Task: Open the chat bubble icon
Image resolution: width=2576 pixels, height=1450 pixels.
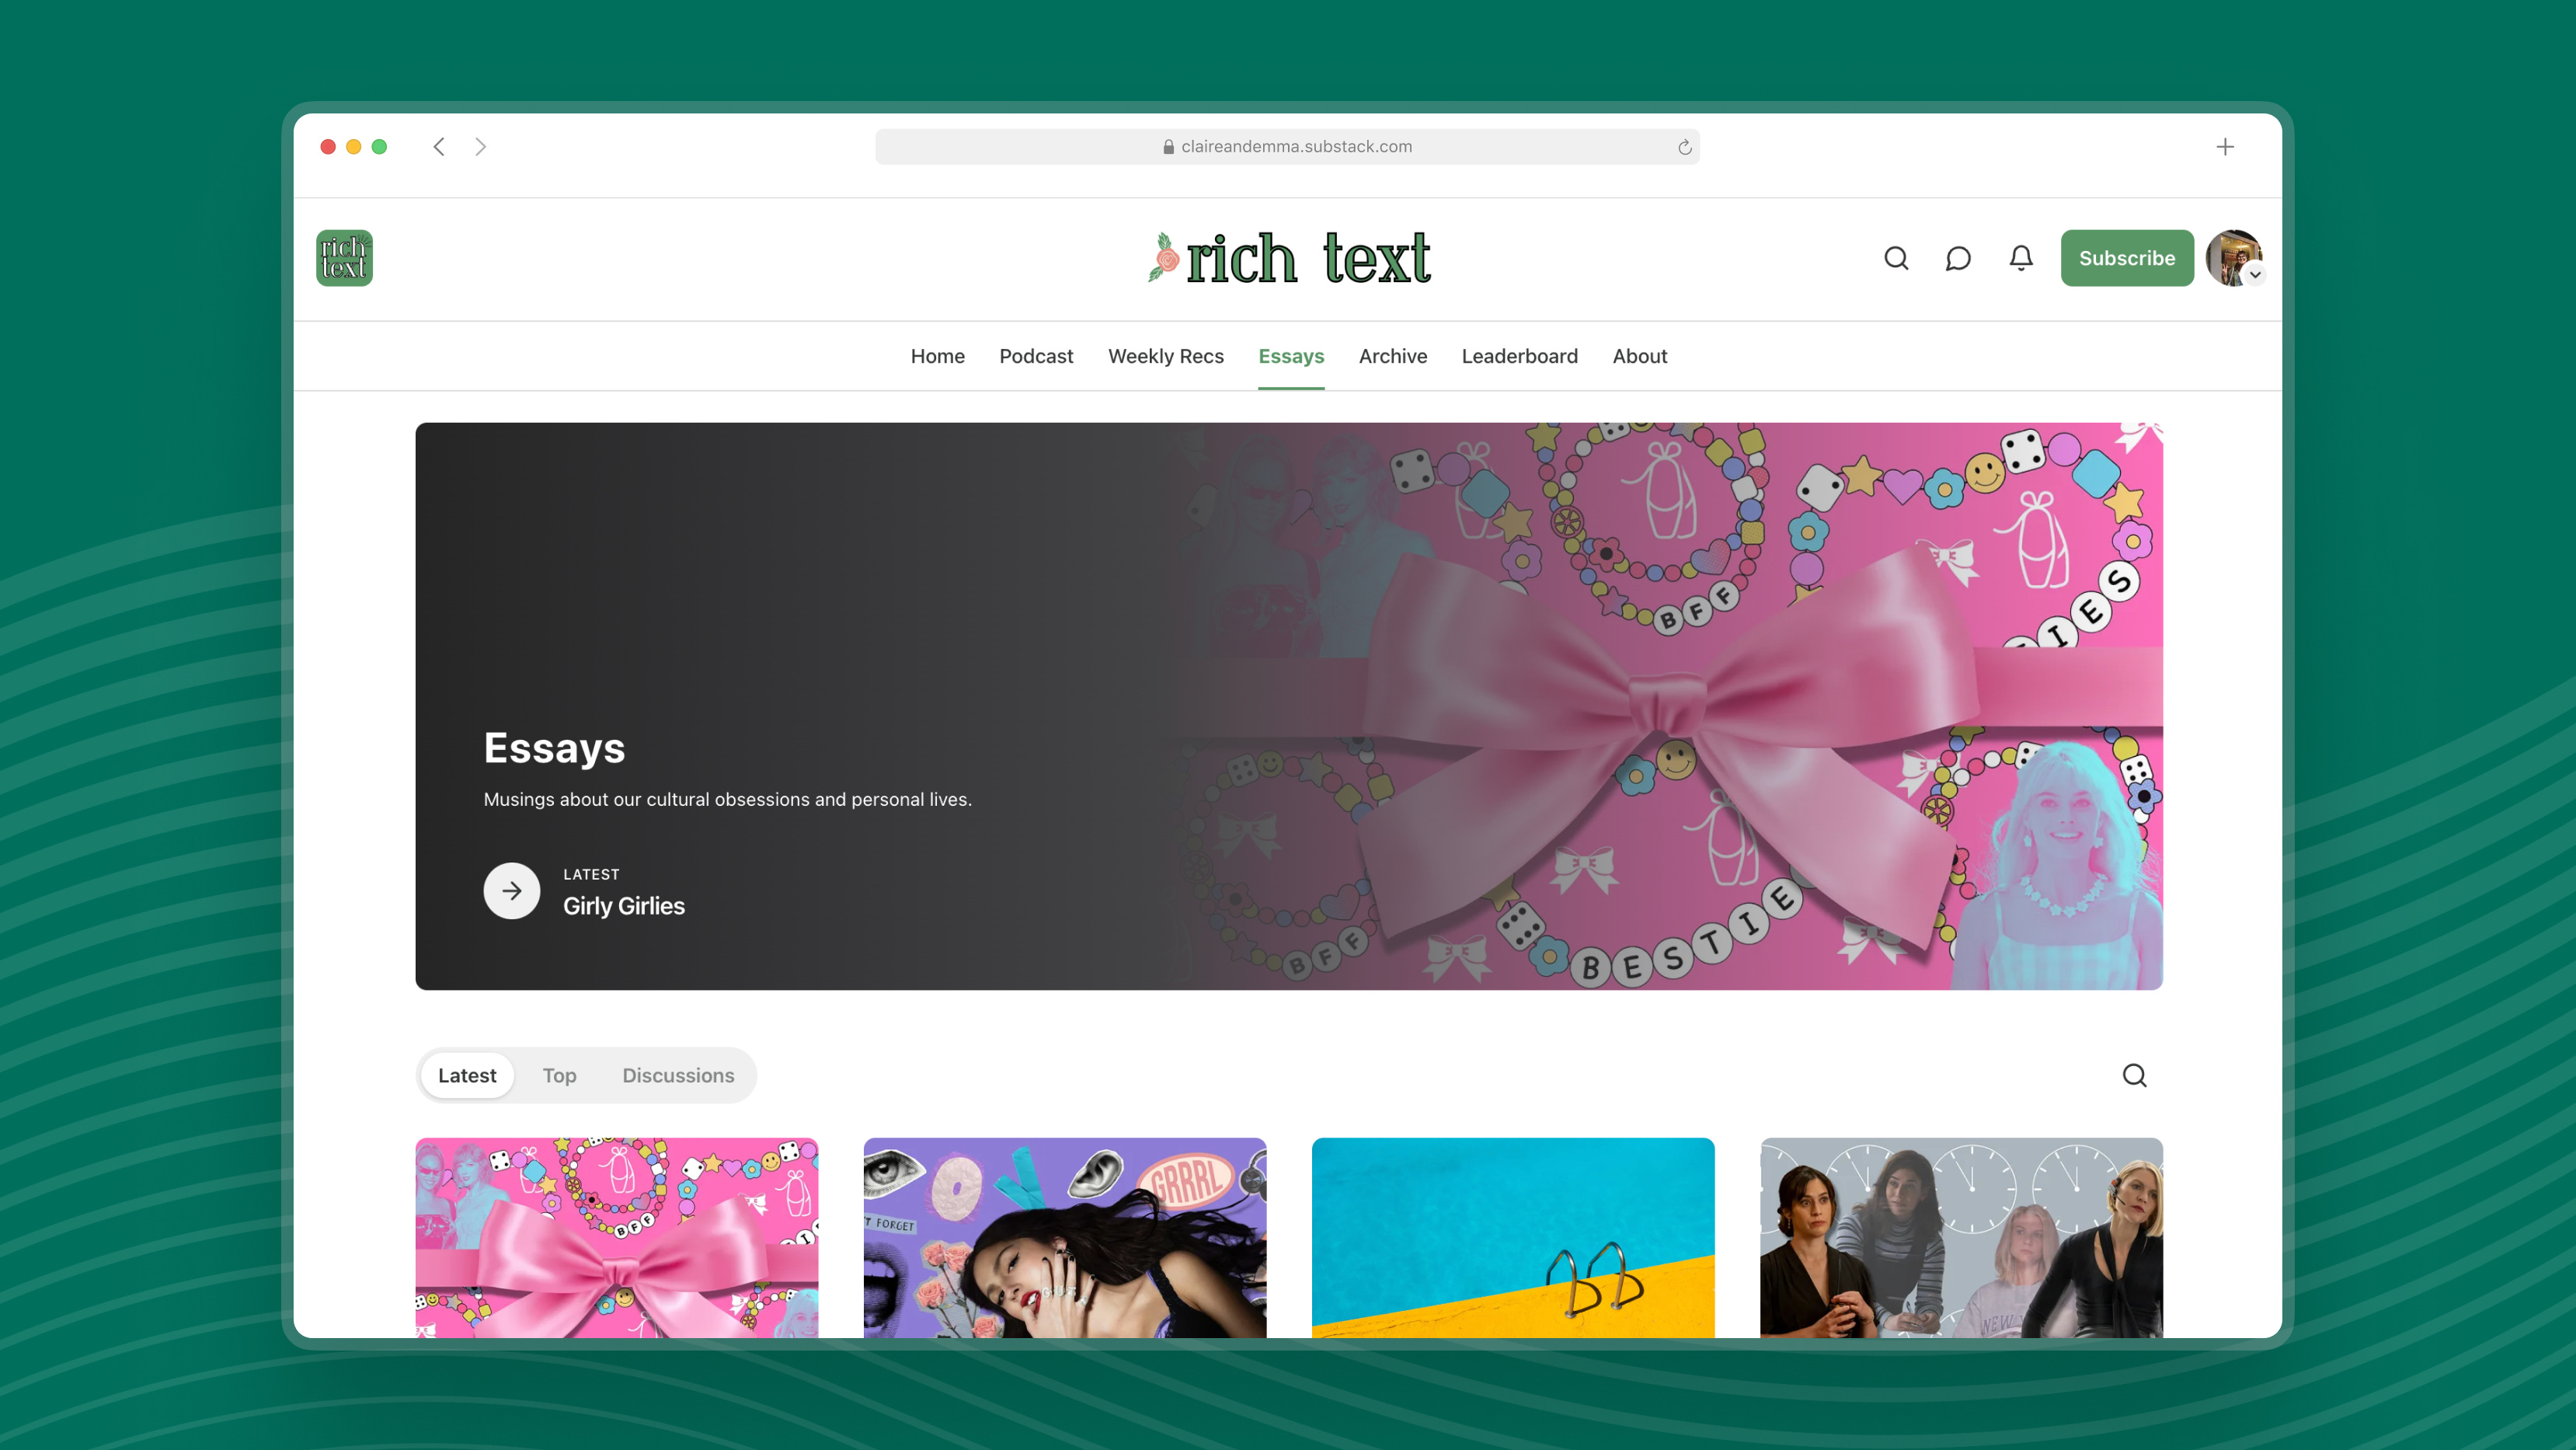Action: 1958,258
